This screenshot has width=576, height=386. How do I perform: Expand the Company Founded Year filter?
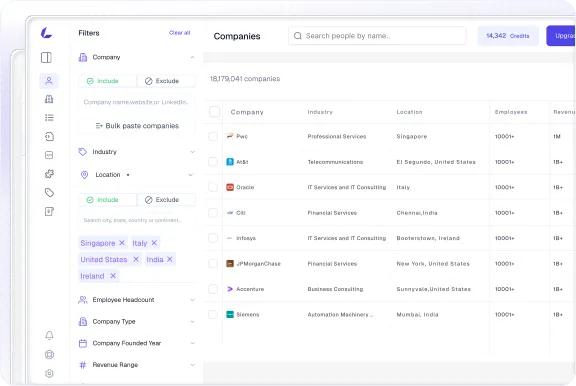pos(192,343)
